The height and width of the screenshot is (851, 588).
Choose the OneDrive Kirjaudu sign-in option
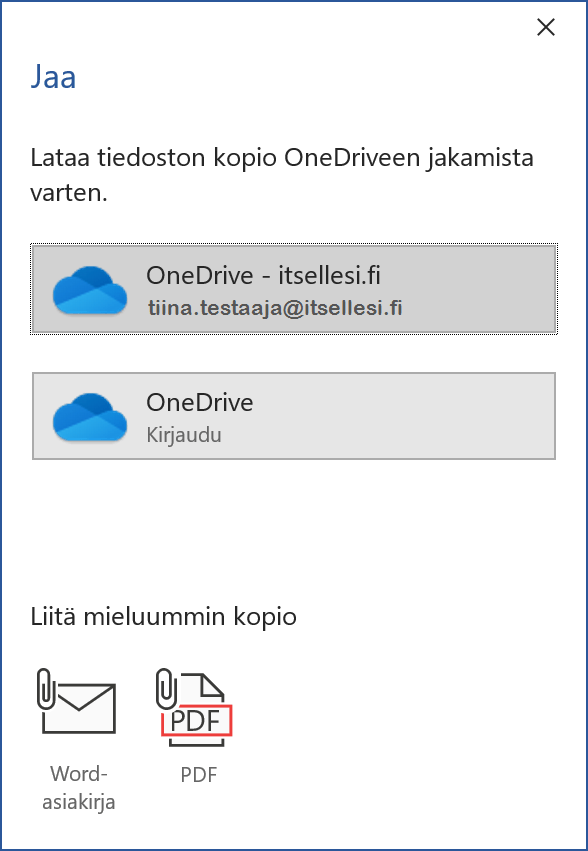(x=294, y=416)
